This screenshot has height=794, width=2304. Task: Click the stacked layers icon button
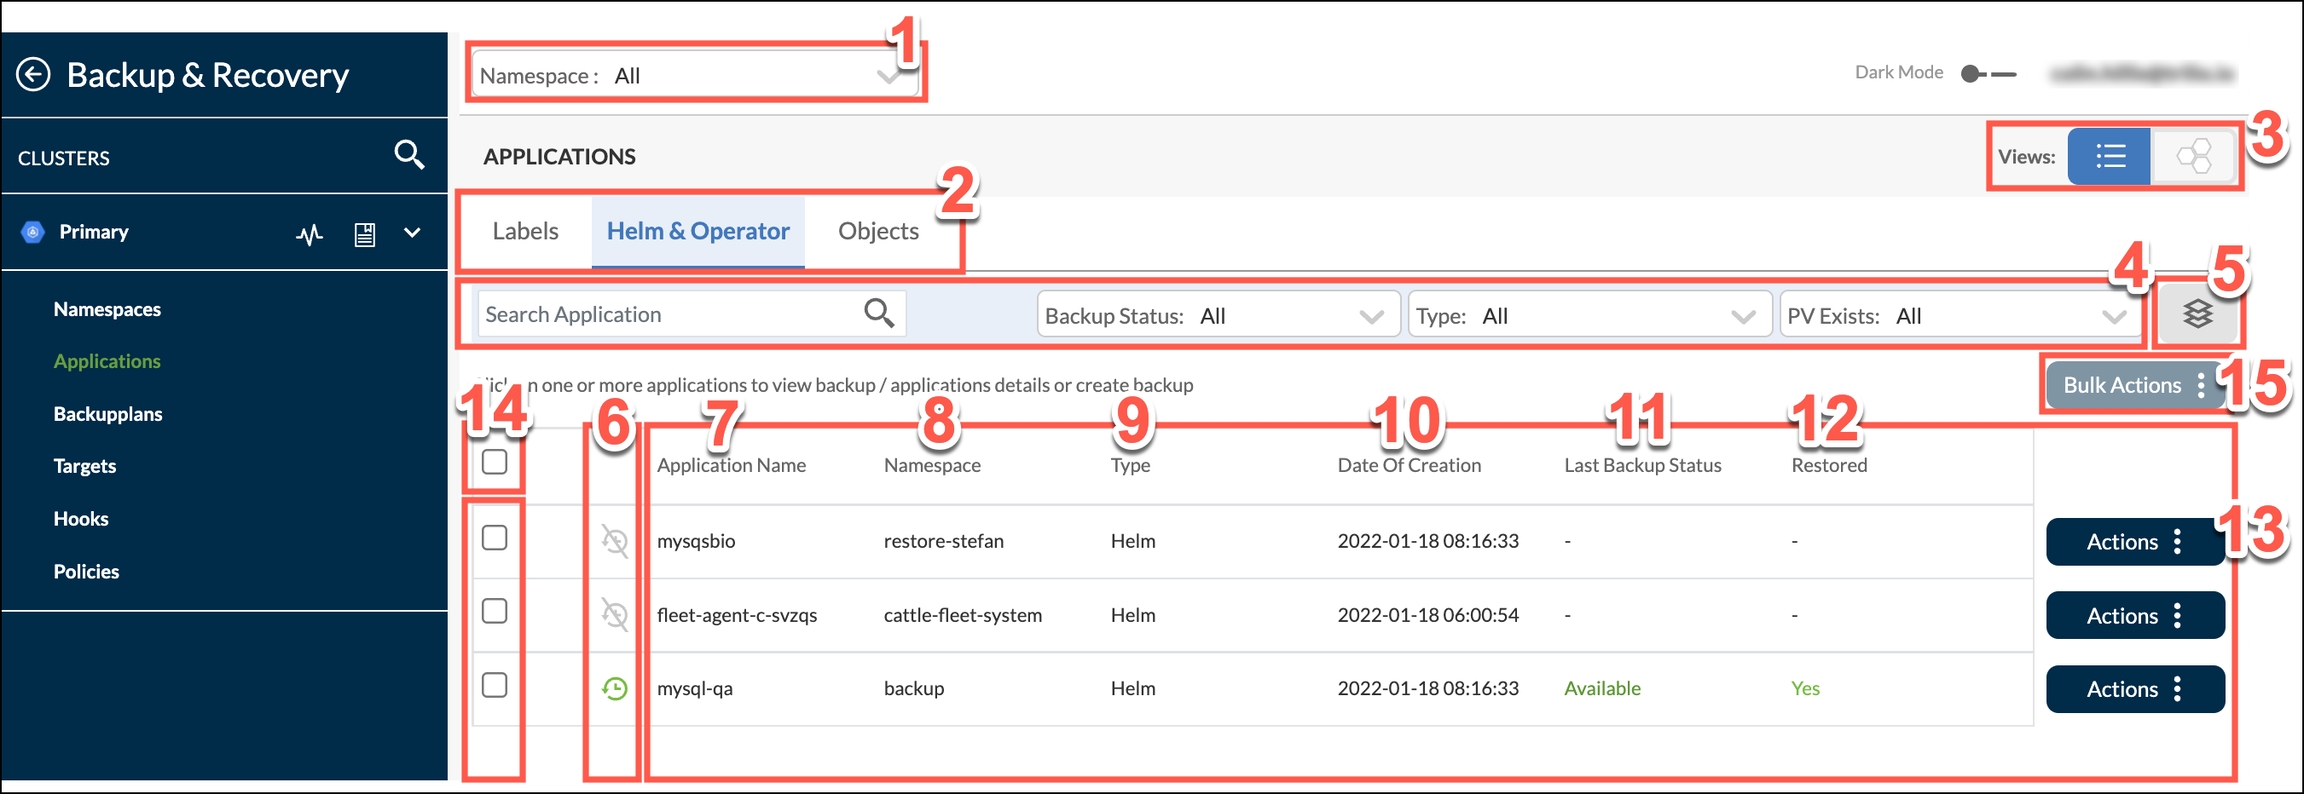point(2197,315)
